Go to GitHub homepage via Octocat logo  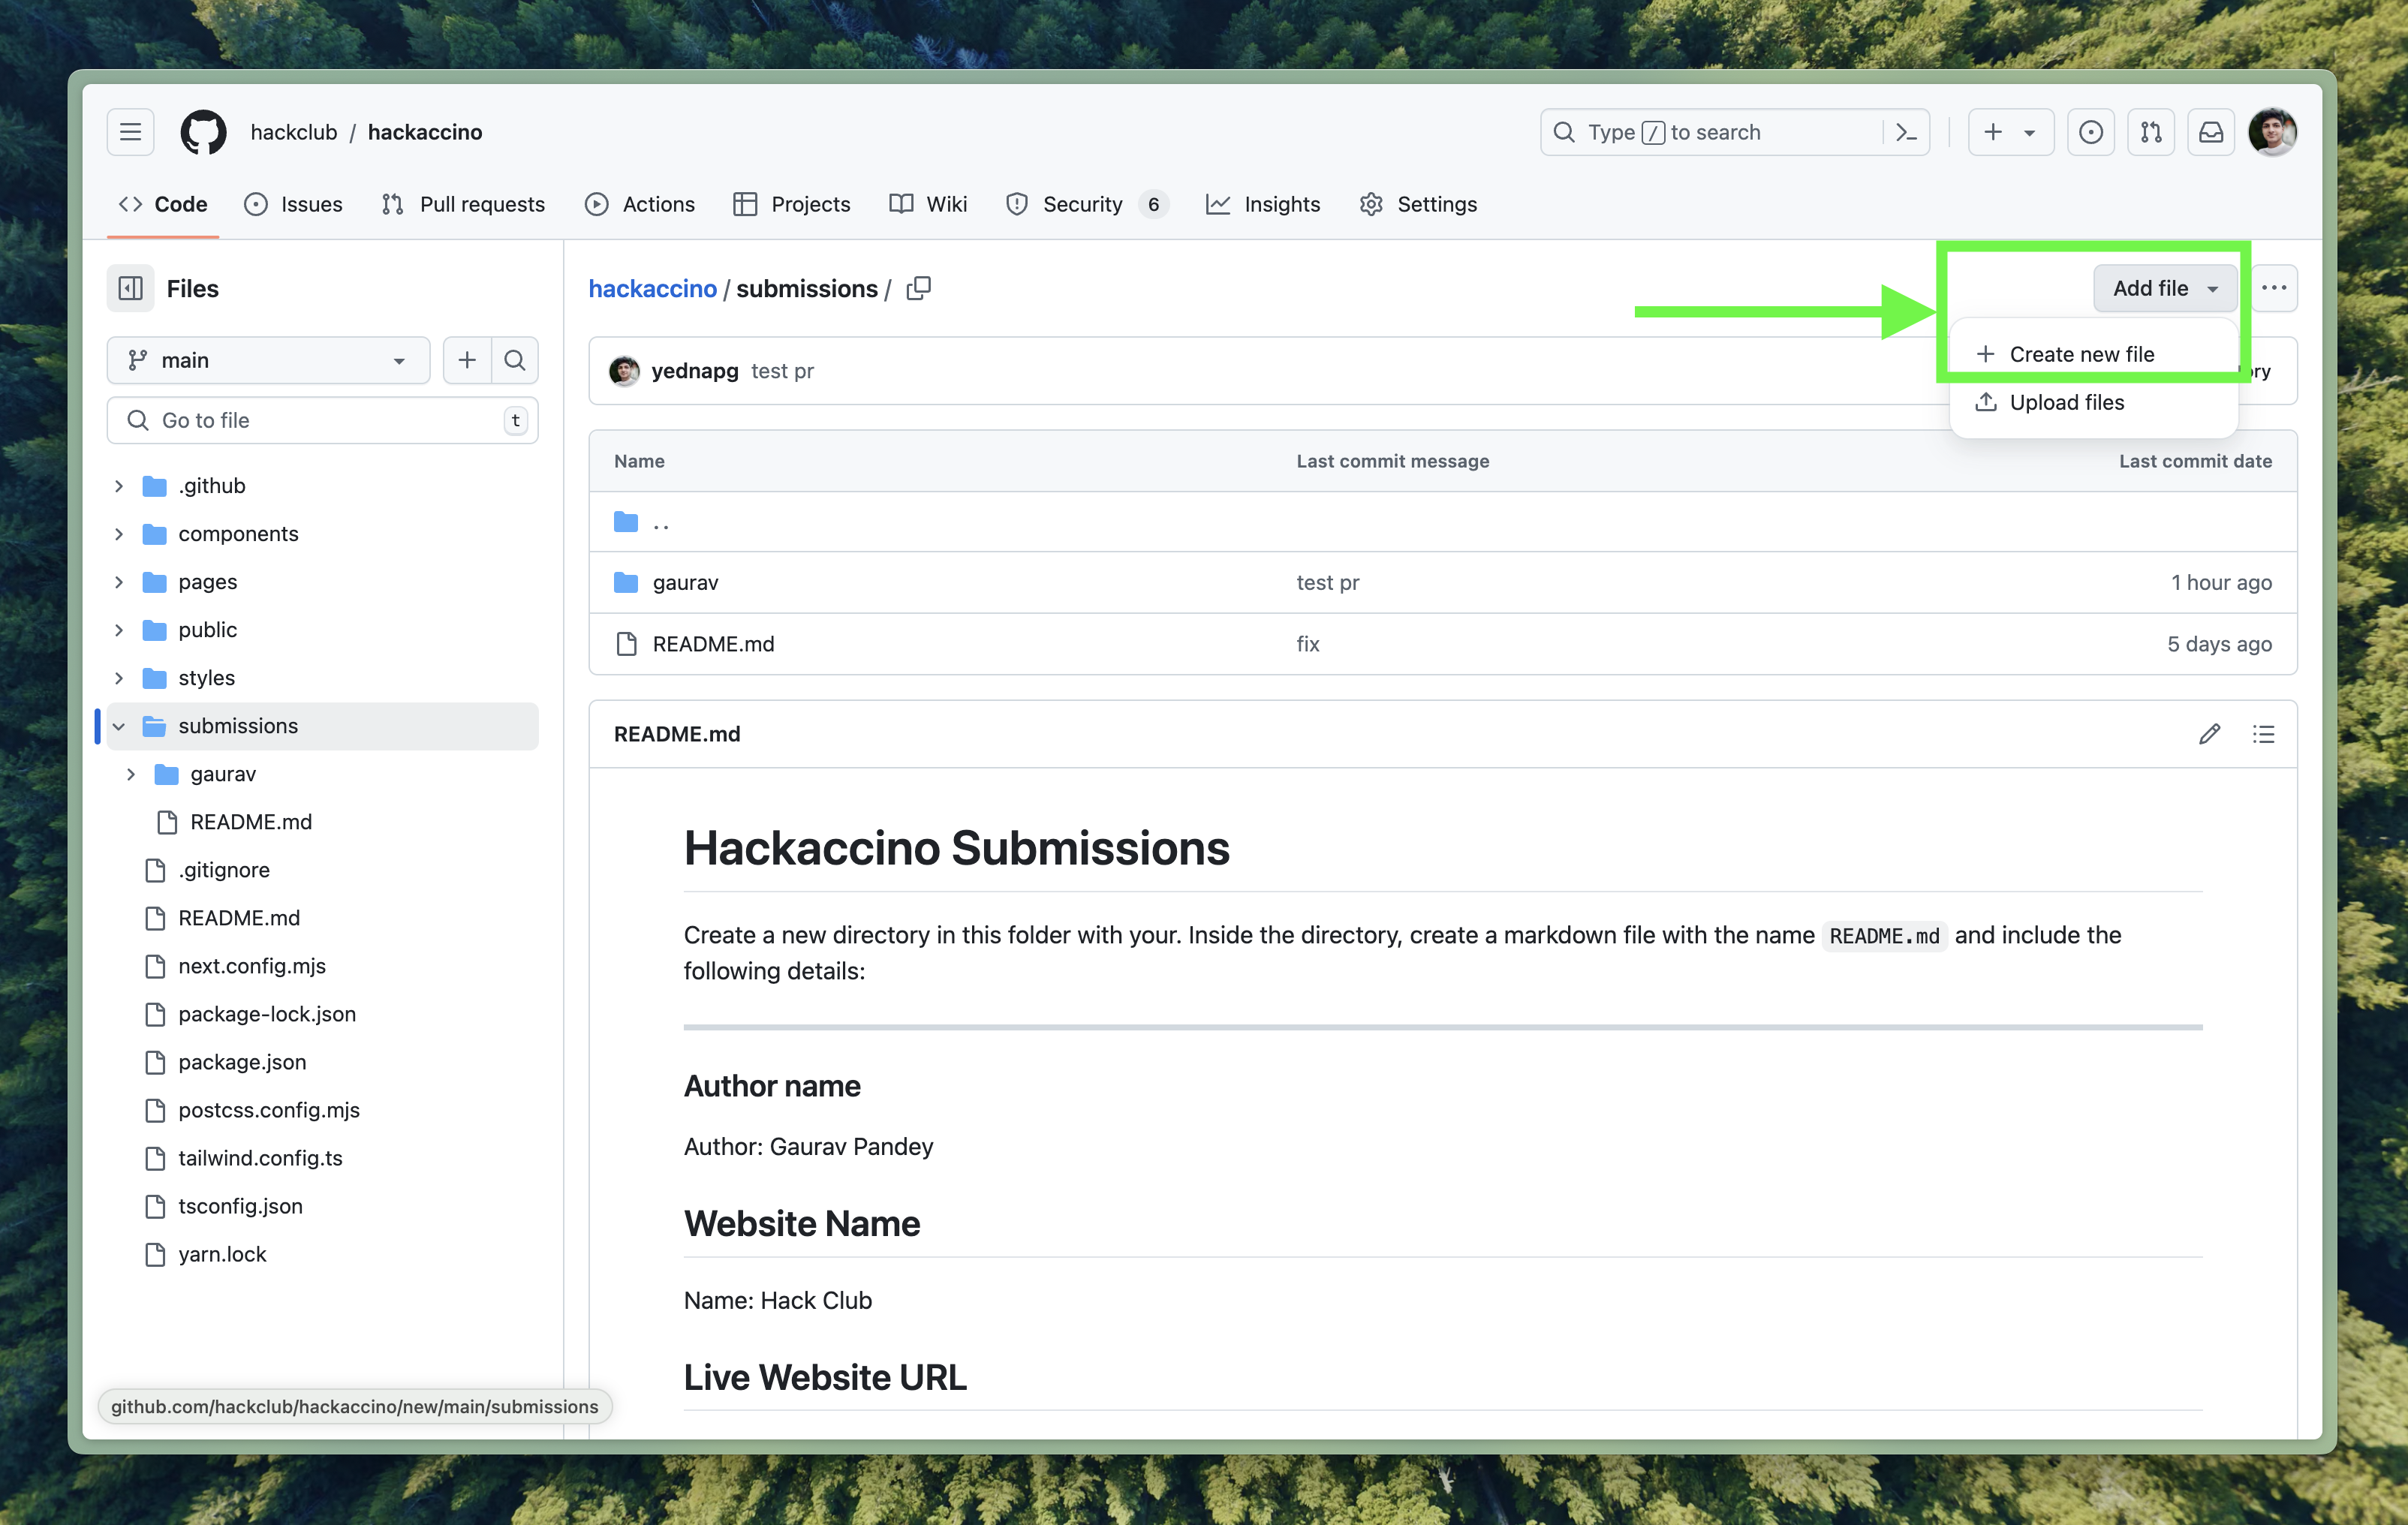click(x=203, y=132)
